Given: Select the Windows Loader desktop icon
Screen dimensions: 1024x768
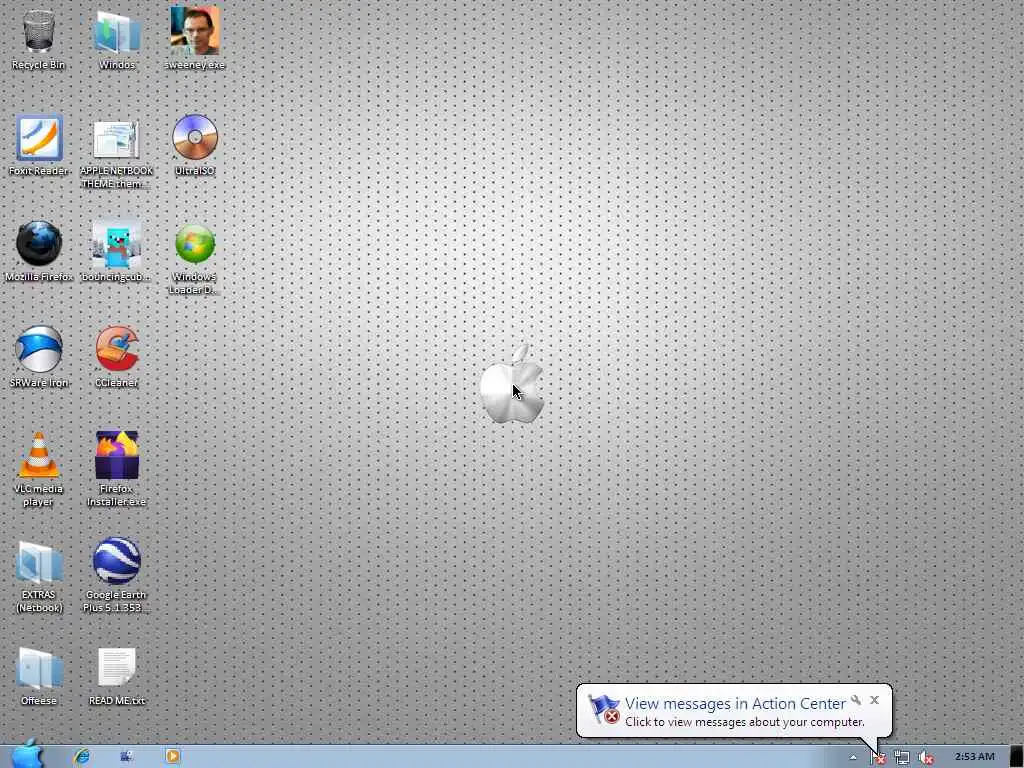Looking at the screenshot, I should coord(195,259).
